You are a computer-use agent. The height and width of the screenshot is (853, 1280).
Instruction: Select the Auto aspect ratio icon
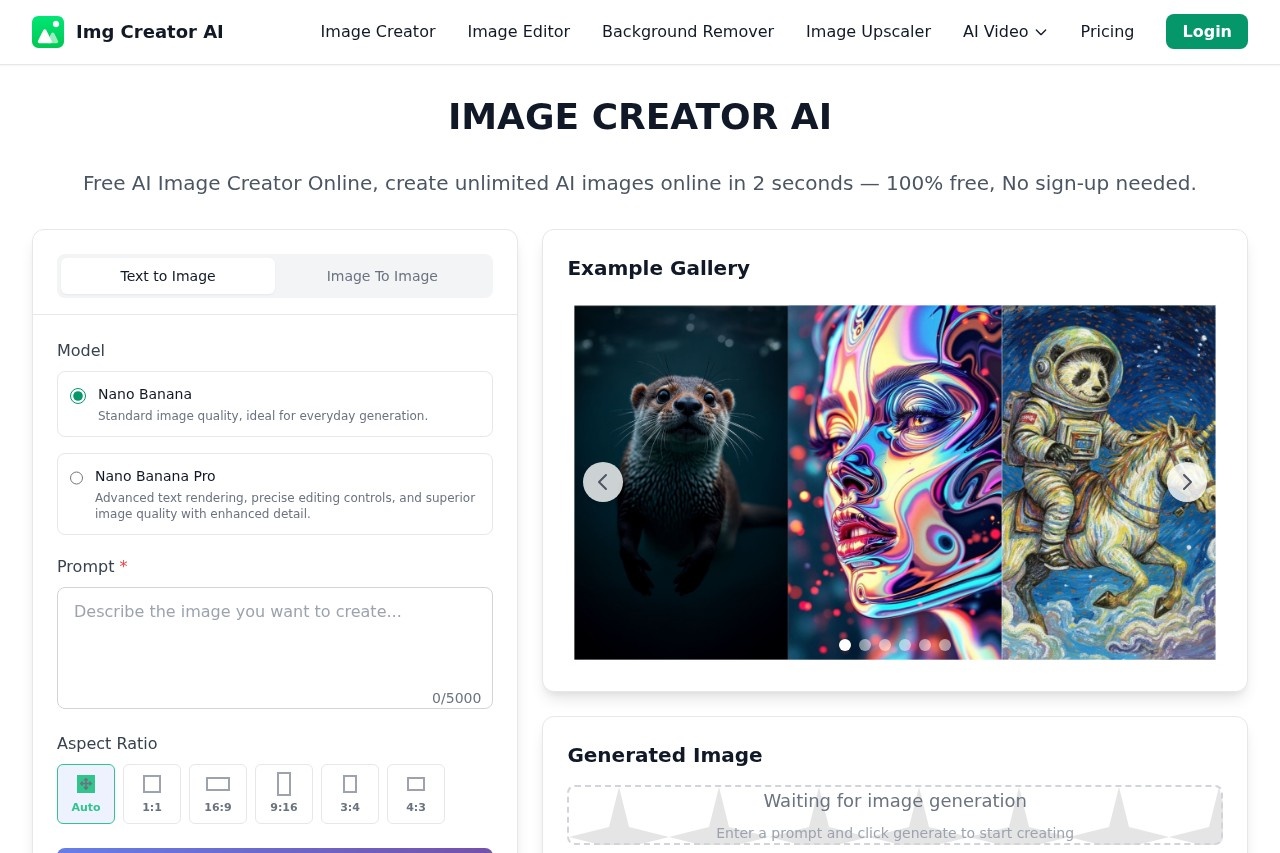tap(86, 793)
